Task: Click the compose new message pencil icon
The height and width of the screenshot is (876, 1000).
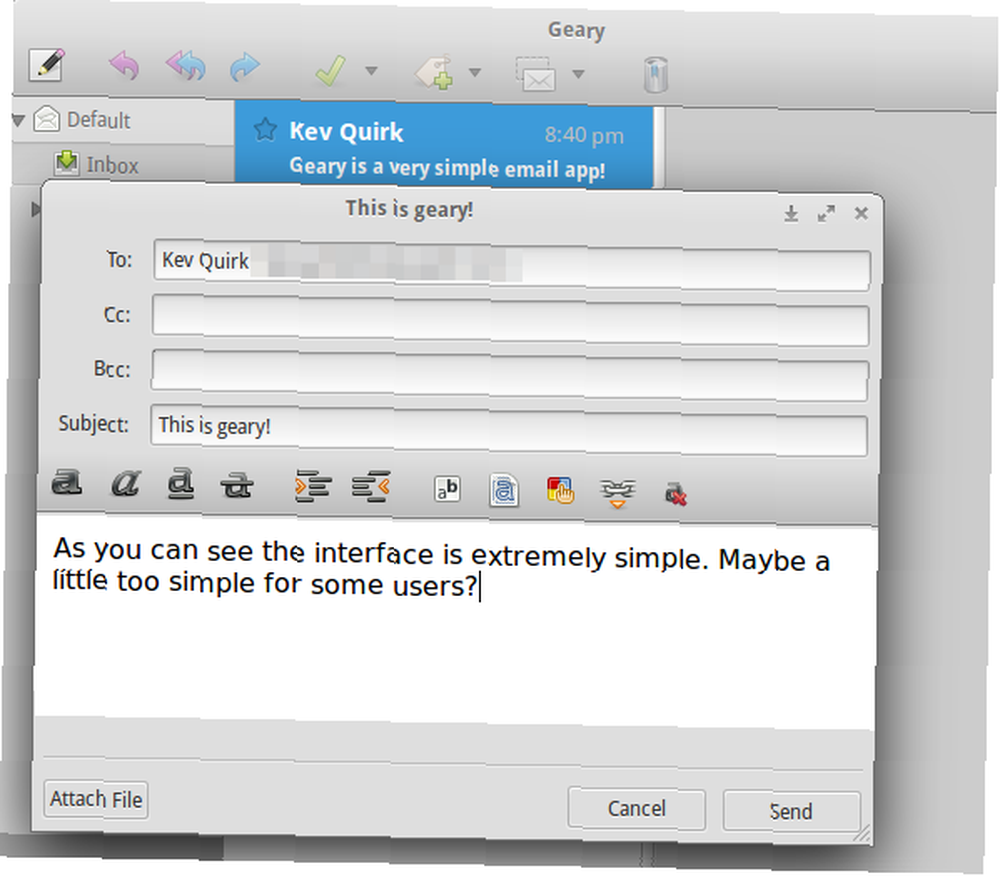Action: click(x=47, y=64)
